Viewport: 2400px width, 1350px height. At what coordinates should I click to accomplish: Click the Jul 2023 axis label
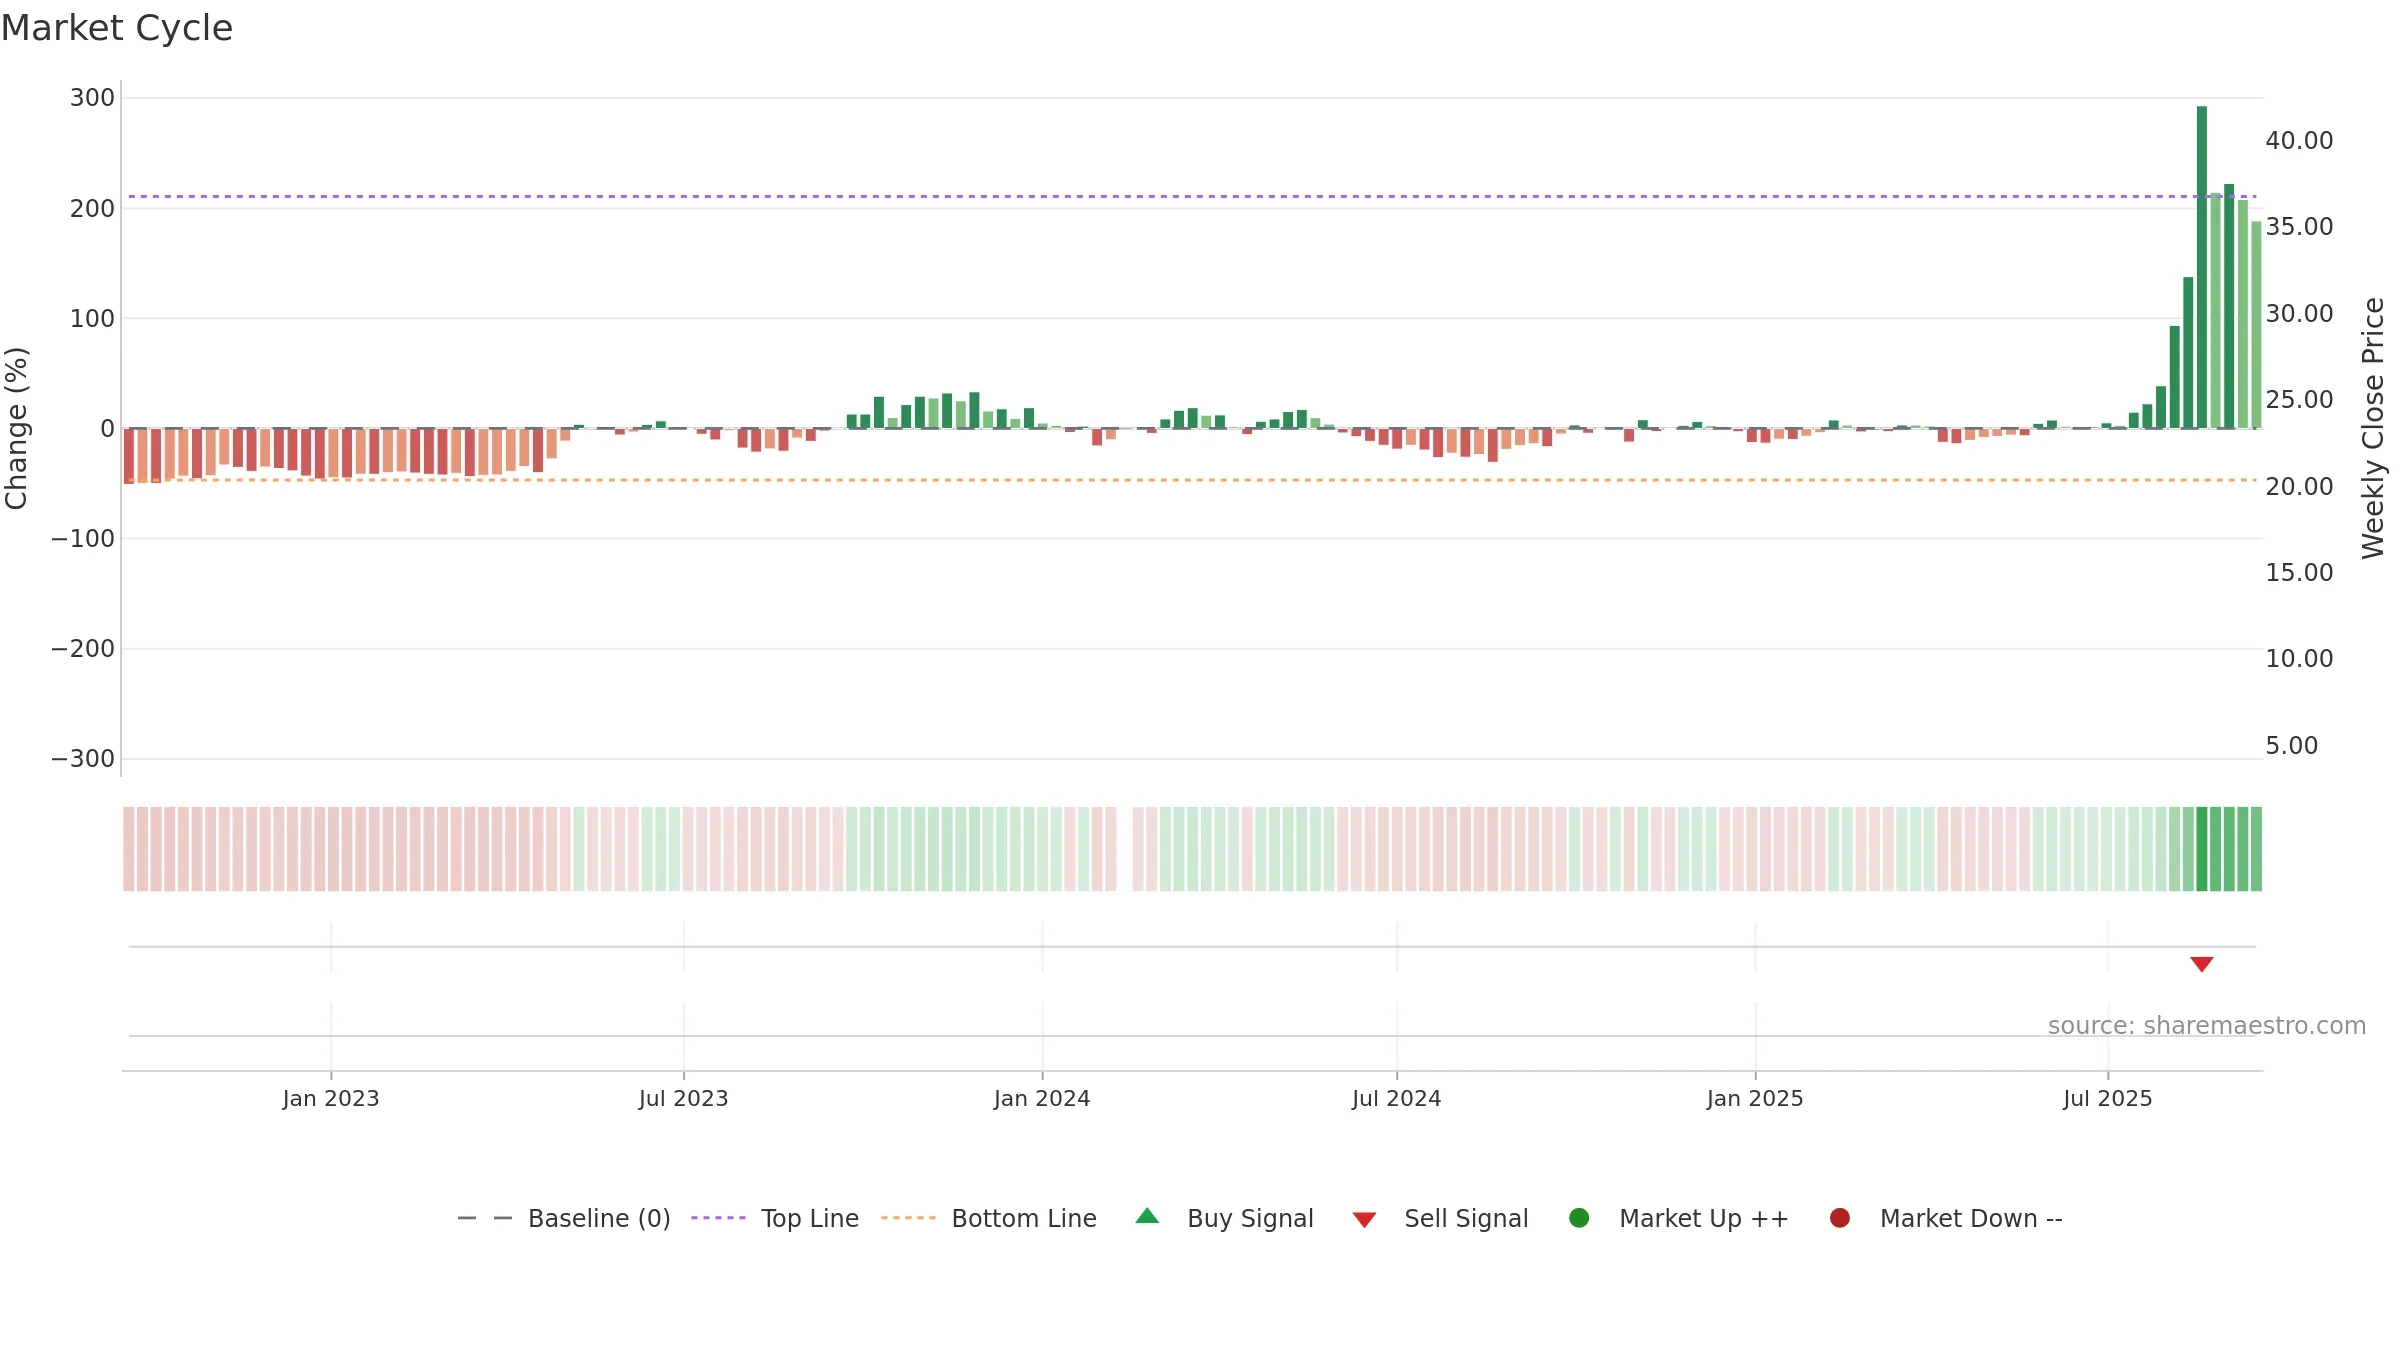(684, 1099)
